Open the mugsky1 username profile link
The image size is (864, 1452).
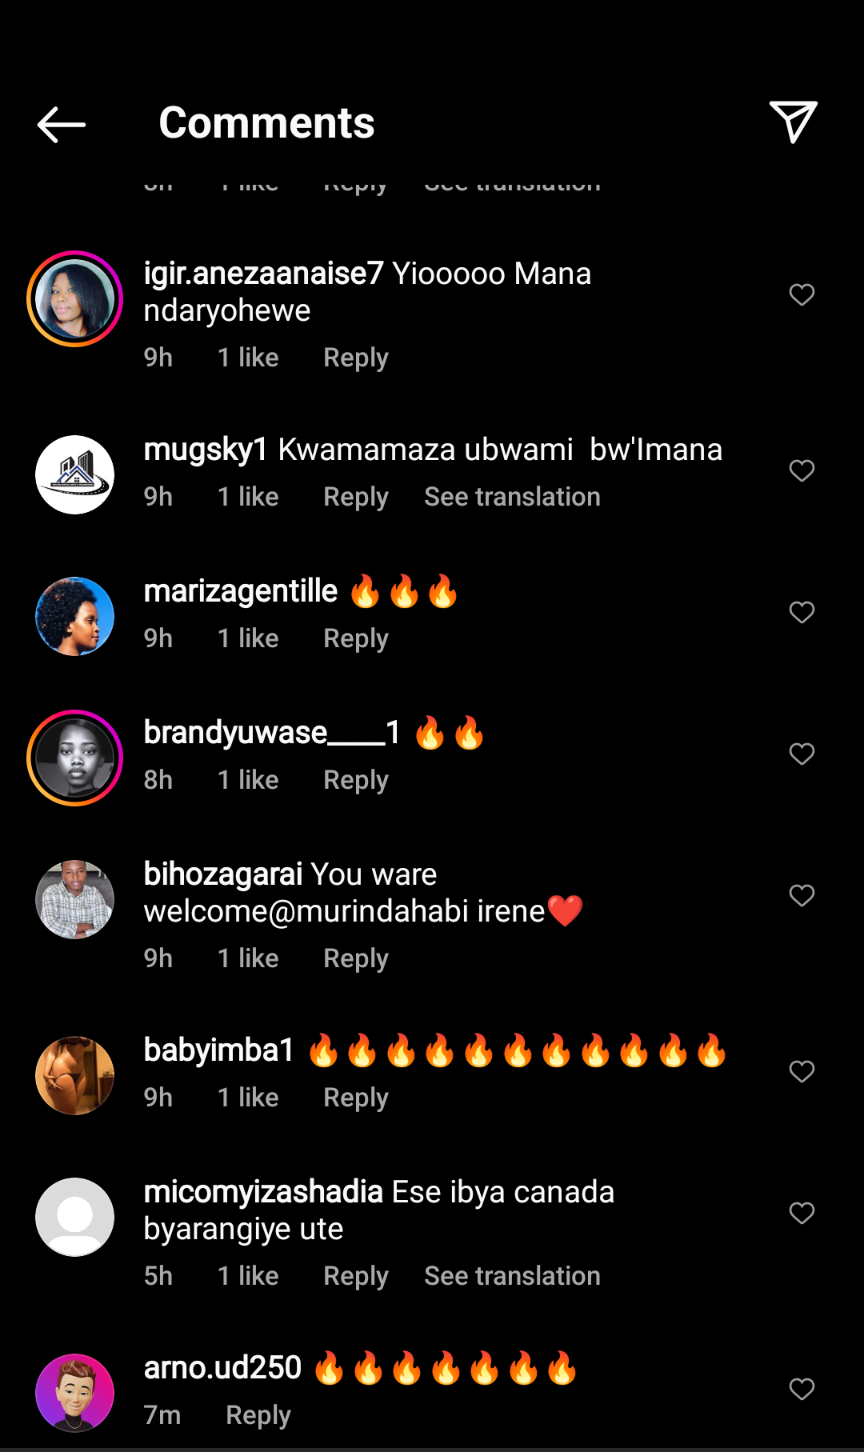(205, 450)
